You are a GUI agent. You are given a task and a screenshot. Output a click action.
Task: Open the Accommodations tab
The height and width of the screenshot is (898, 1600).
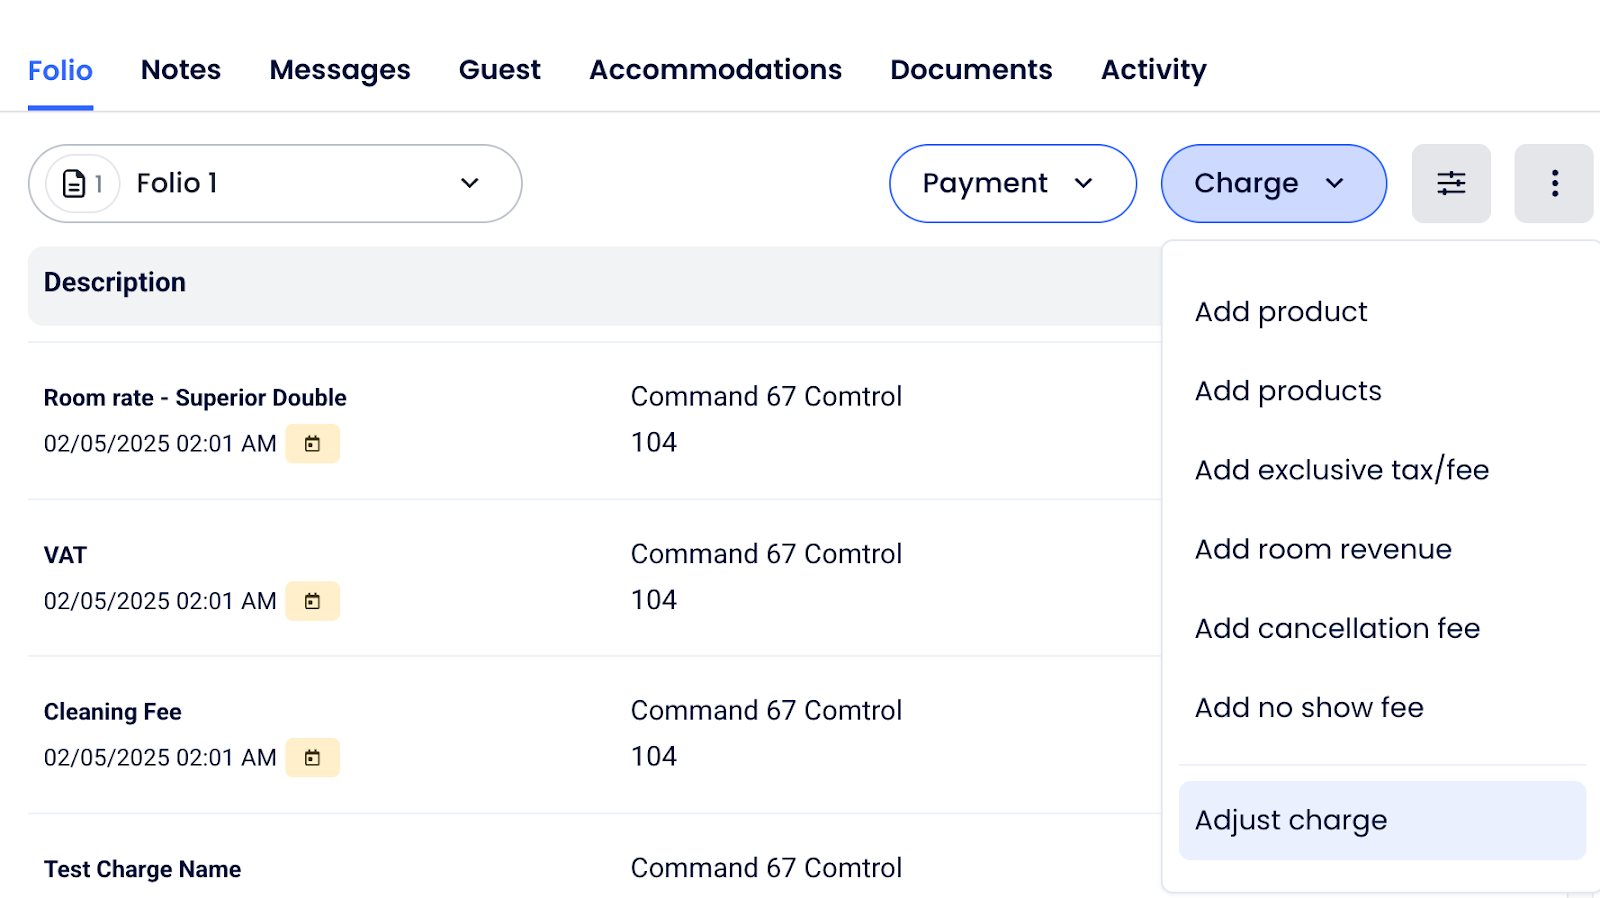click(715, 70)
